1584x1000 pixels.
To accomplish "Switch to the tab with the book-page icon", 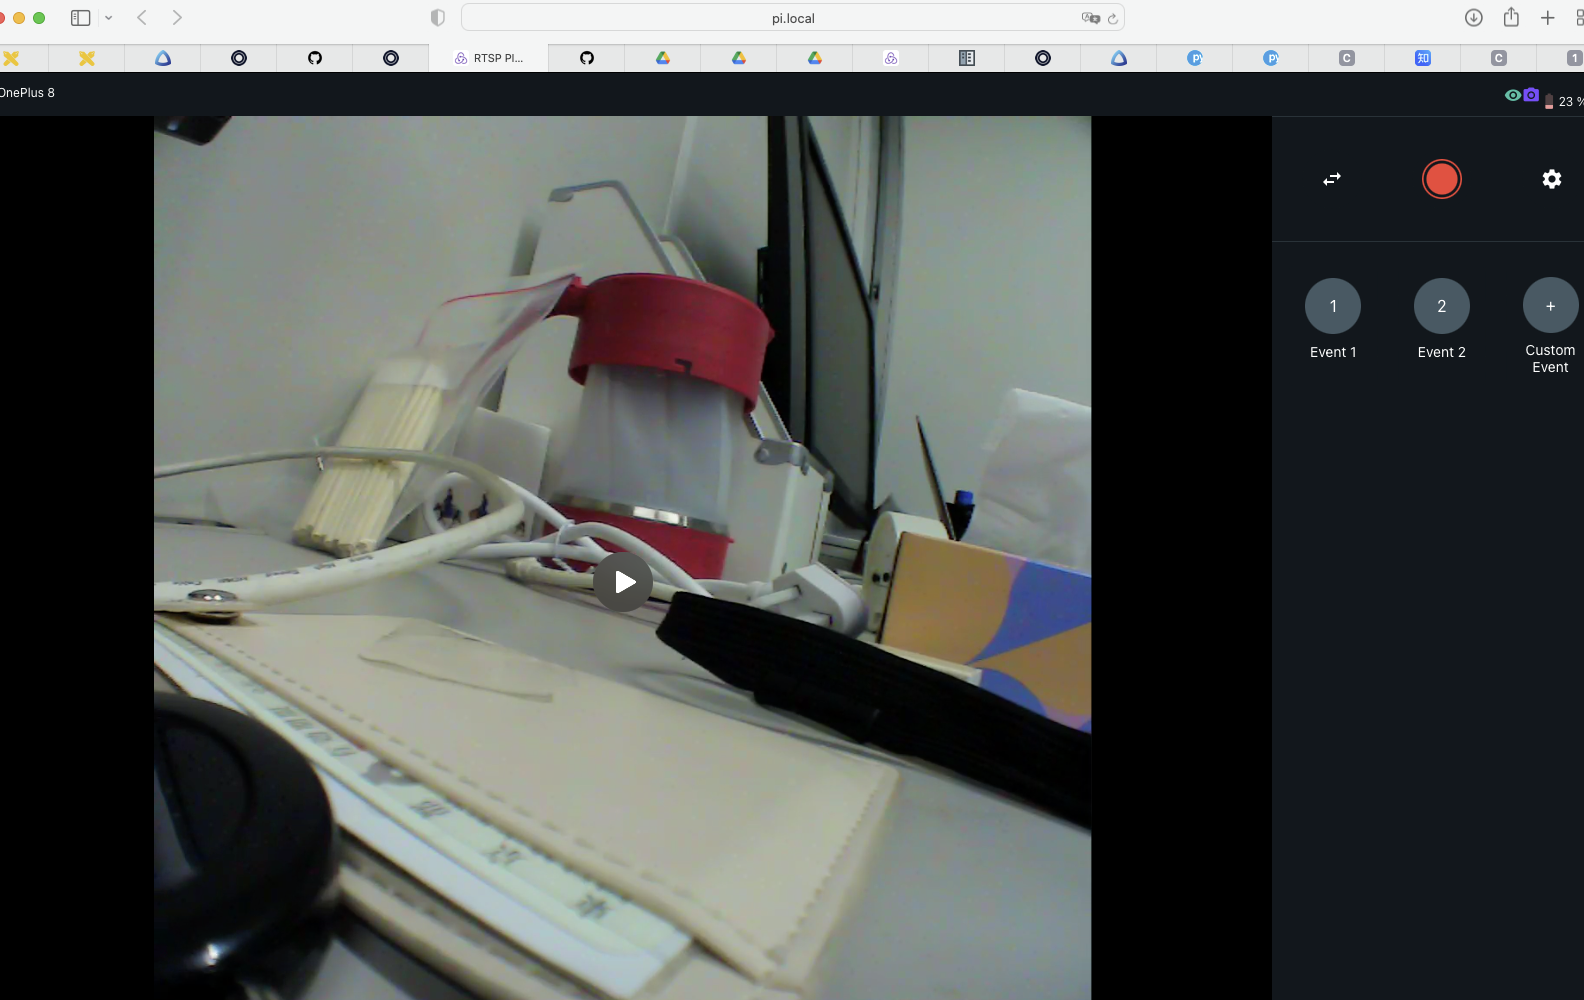I will coord(966,58).
